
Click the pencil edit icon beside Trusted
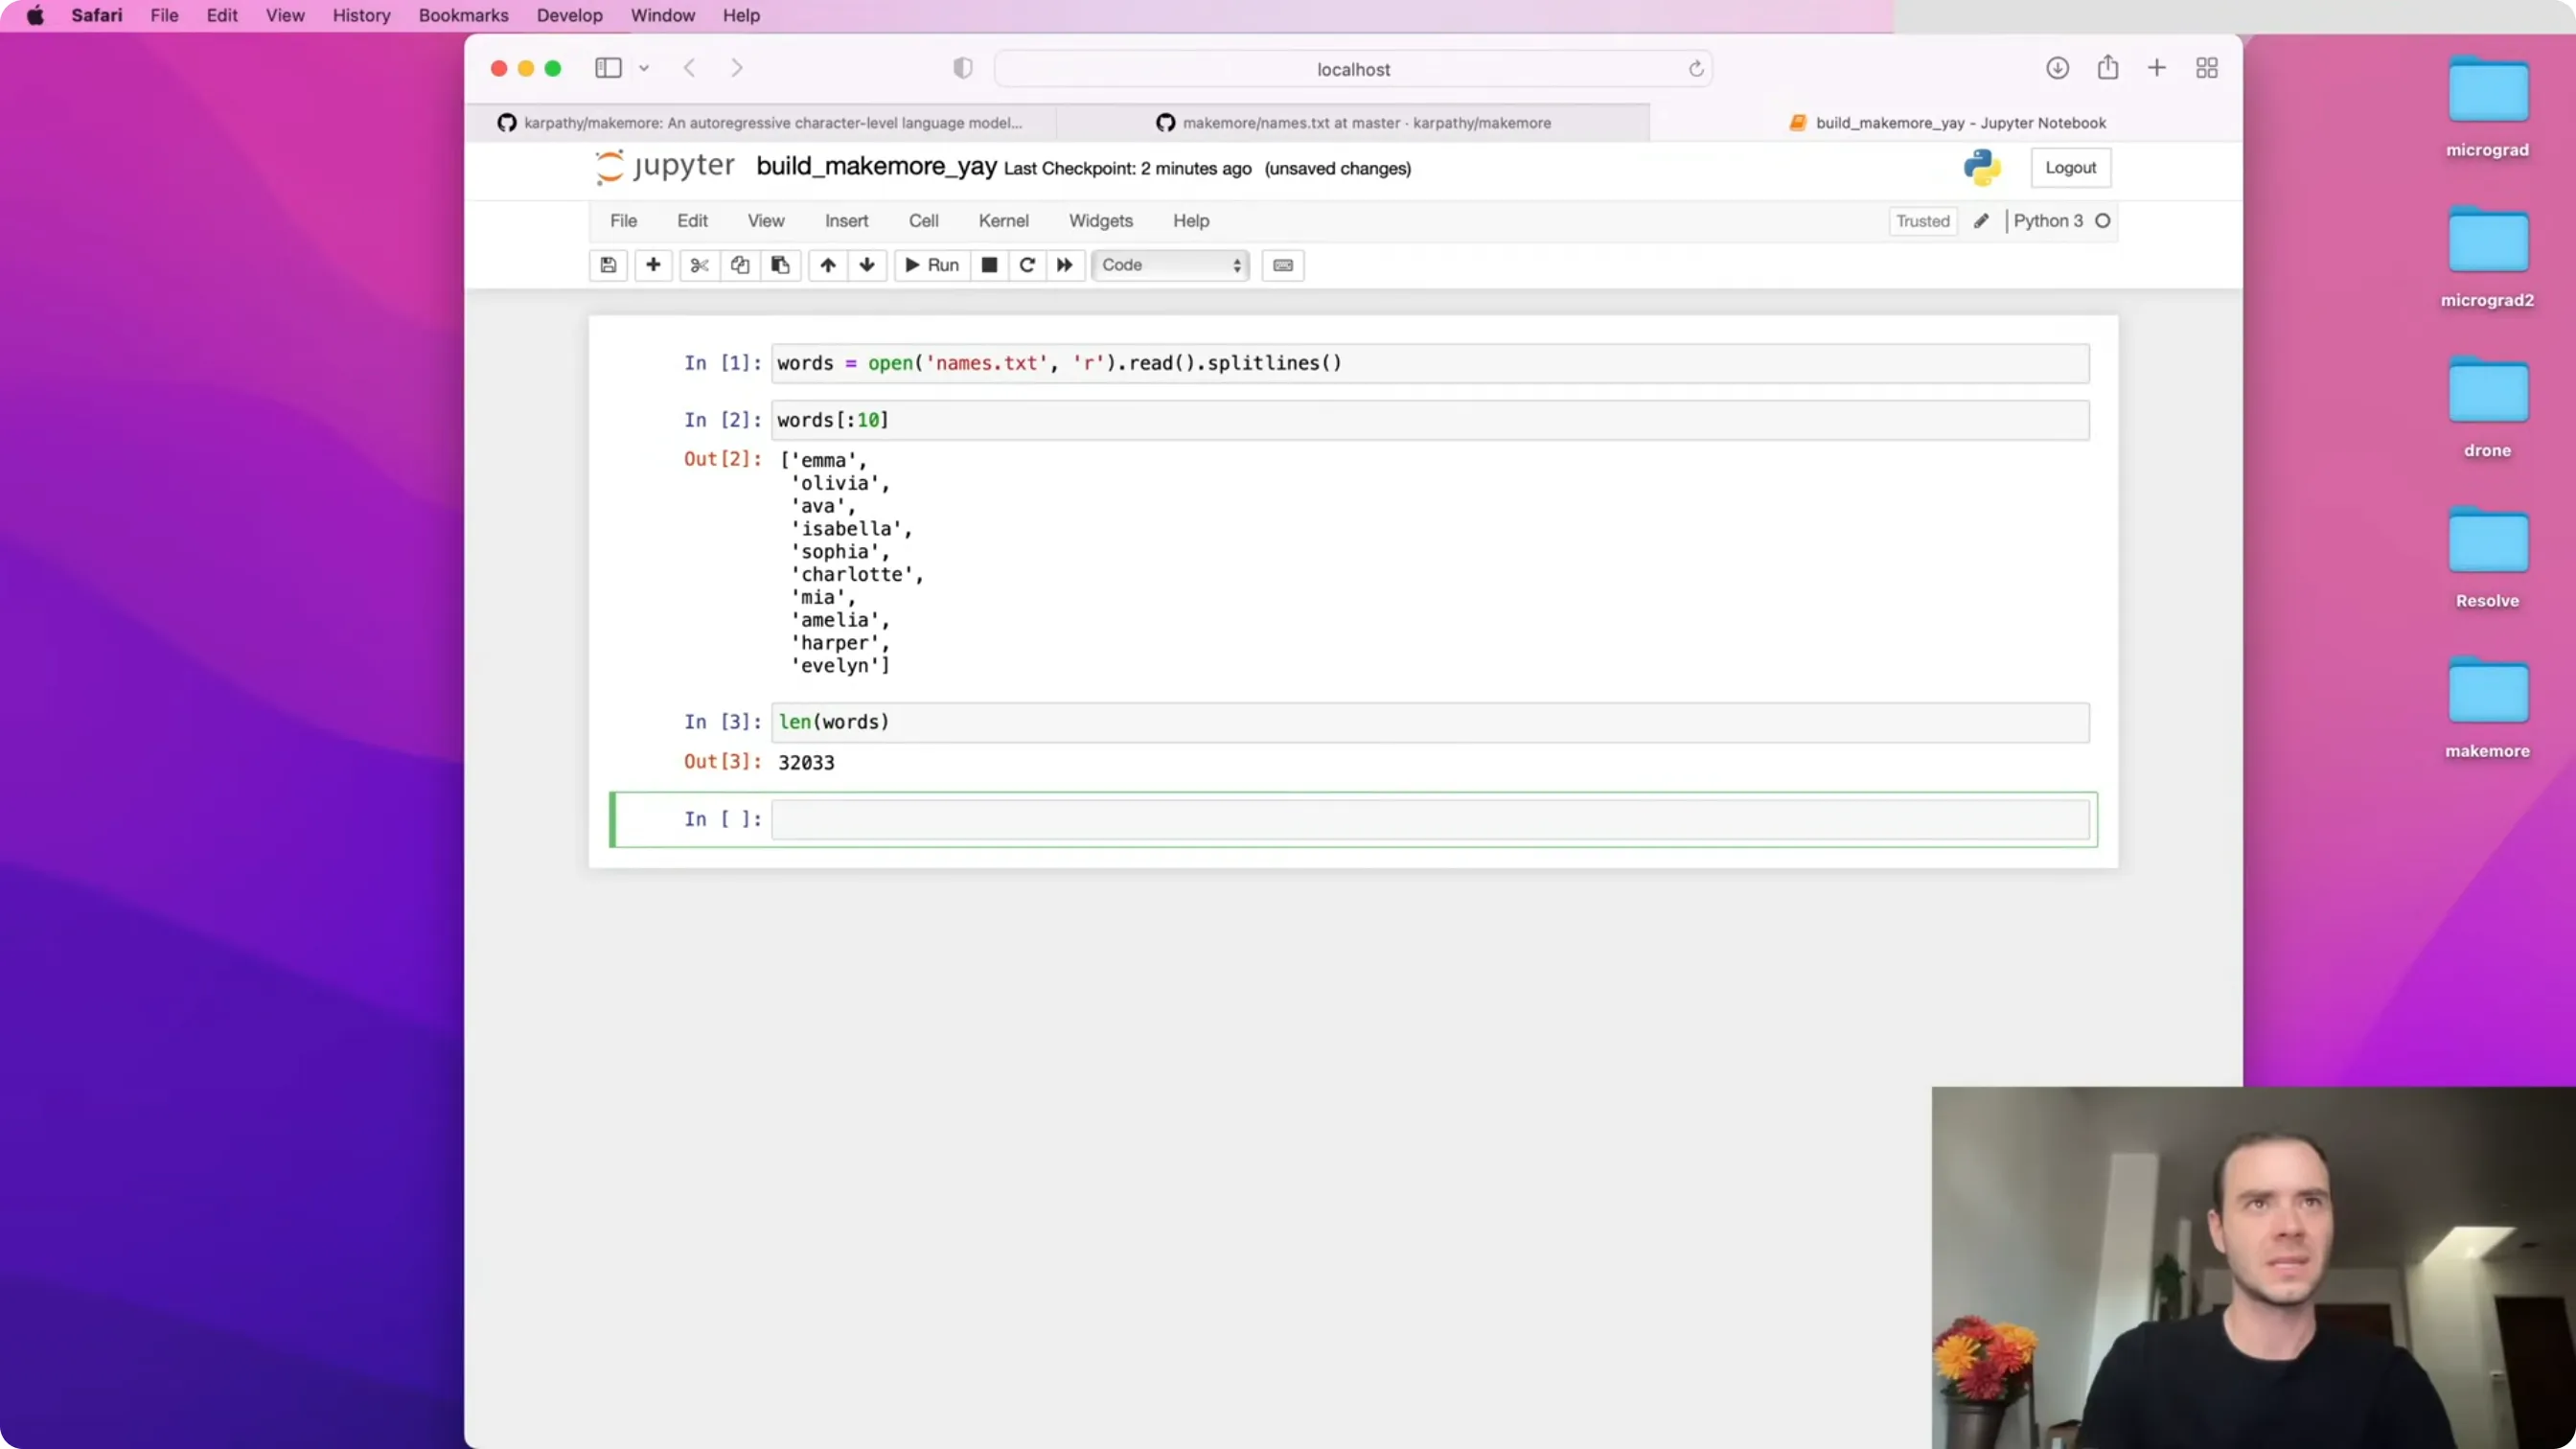(x=1981, y=221)
